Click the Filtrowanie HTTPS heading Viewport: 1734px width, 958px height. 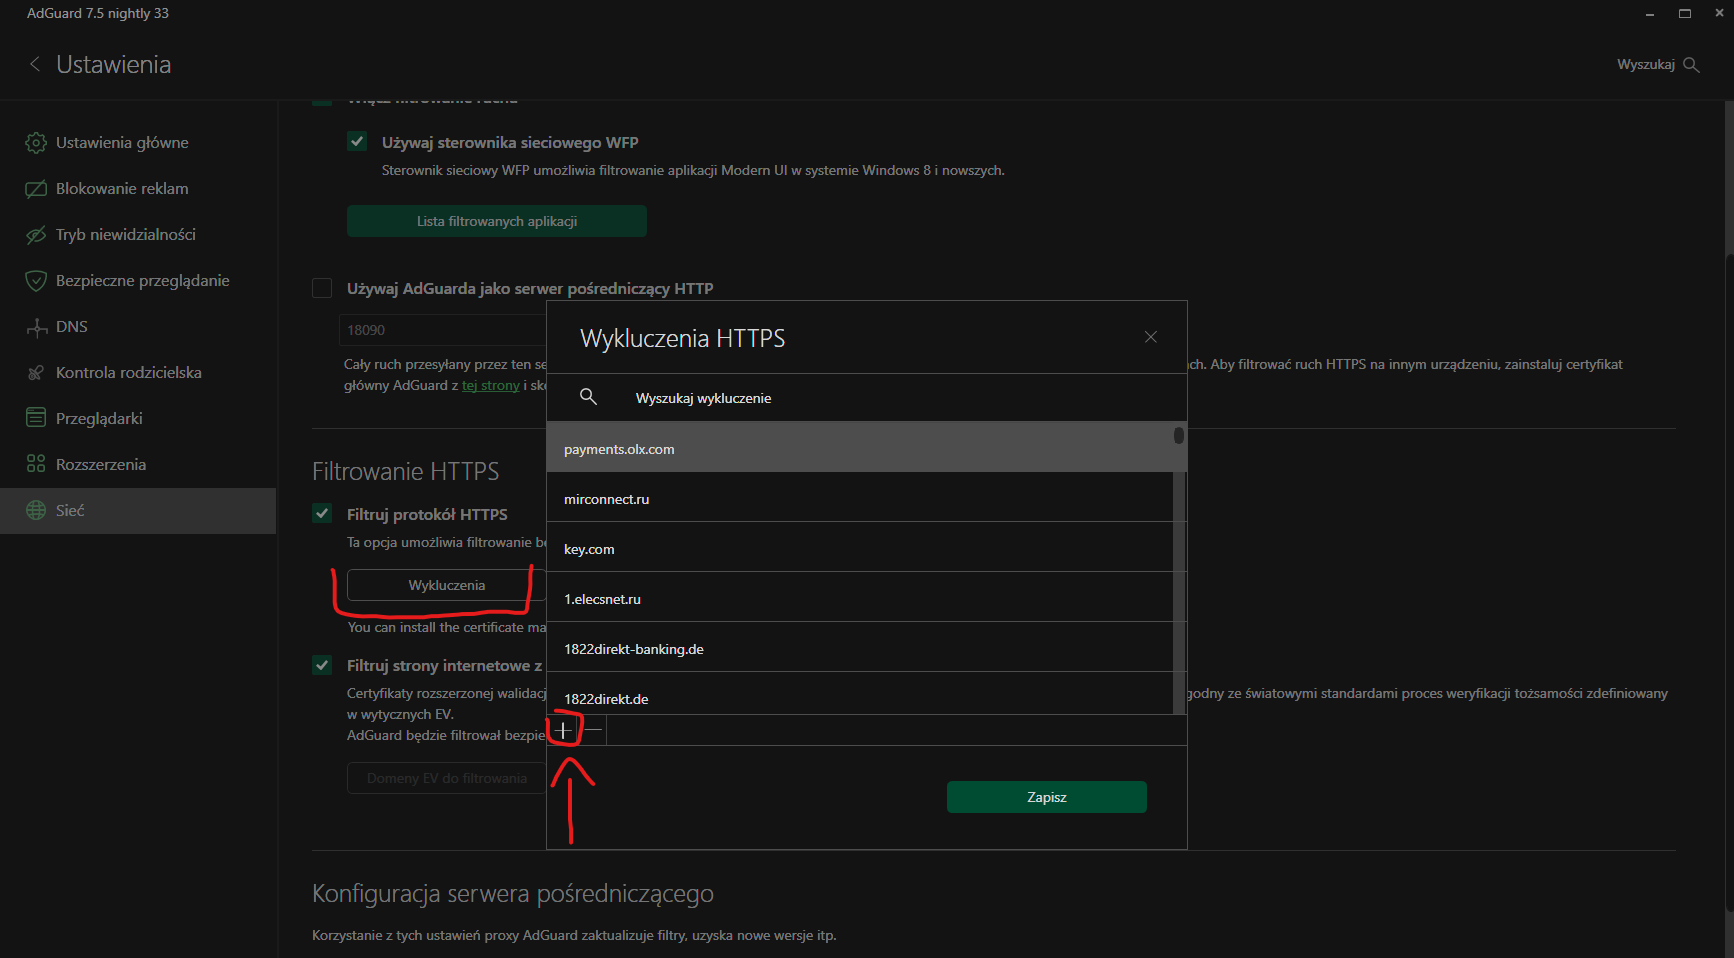(x=405, y=471)
